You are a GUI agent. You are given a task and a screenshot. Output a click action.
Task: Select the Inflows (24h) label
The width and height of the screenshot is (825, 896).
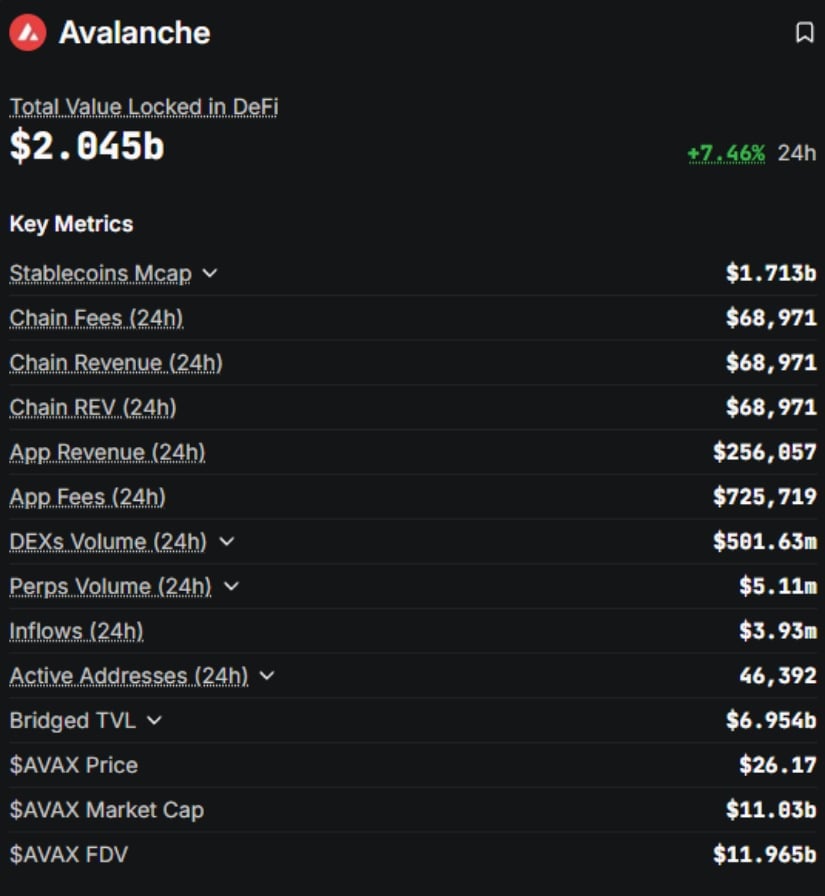coord(77,631)
